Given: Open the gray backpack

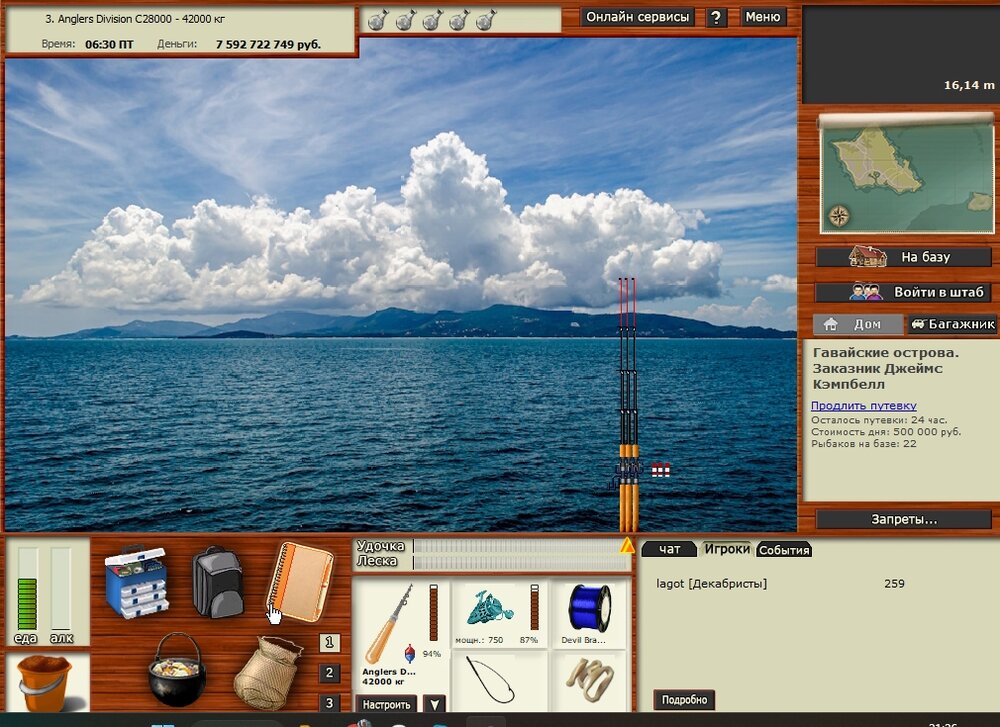Looking at the screenshot, I should tap(218, 582).
